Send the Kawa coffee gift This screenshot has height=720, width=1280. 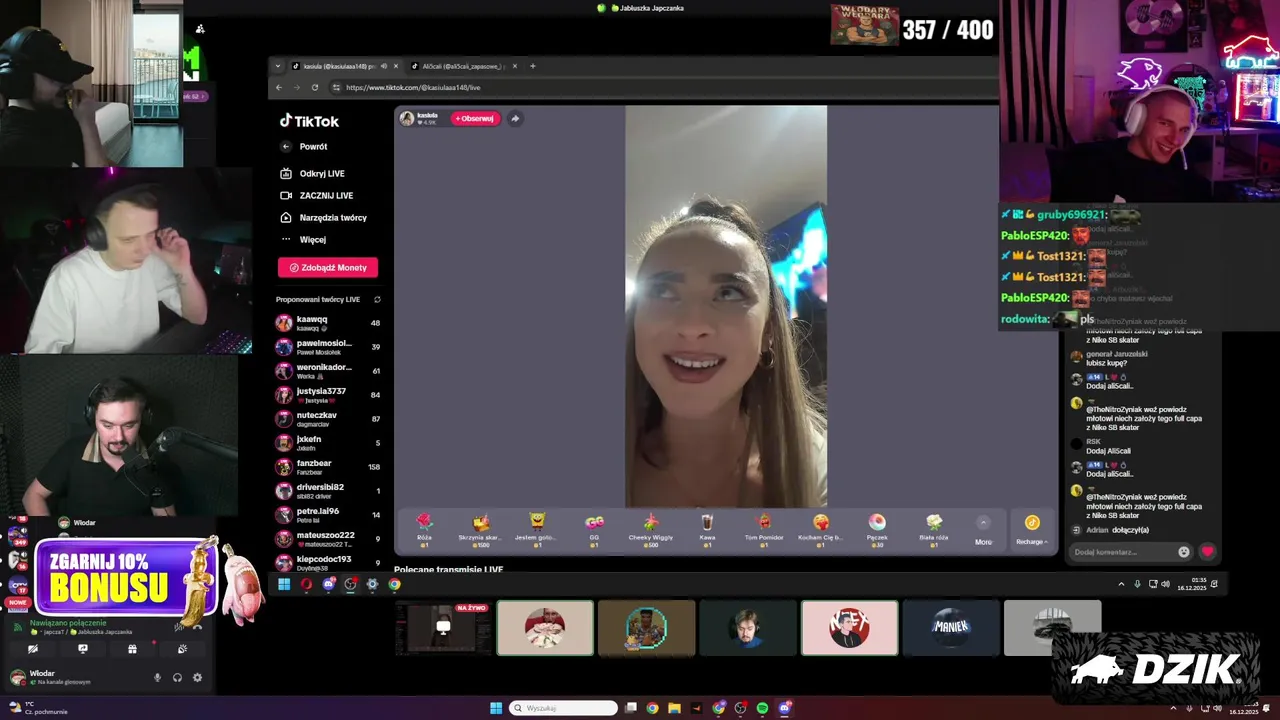(x=707, y=529)
